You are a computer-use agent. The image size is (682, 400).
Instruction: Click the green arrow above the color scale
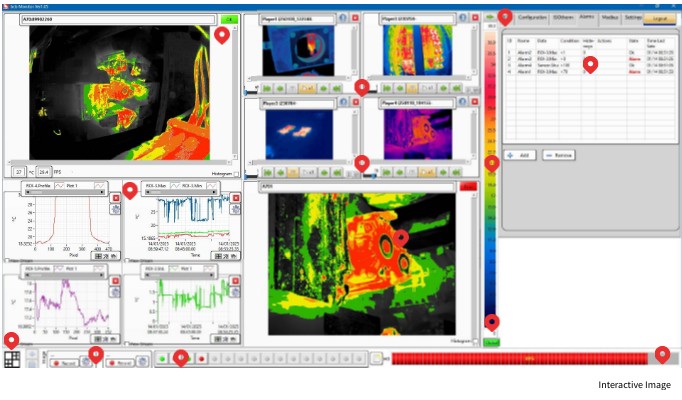click(490, 18)
